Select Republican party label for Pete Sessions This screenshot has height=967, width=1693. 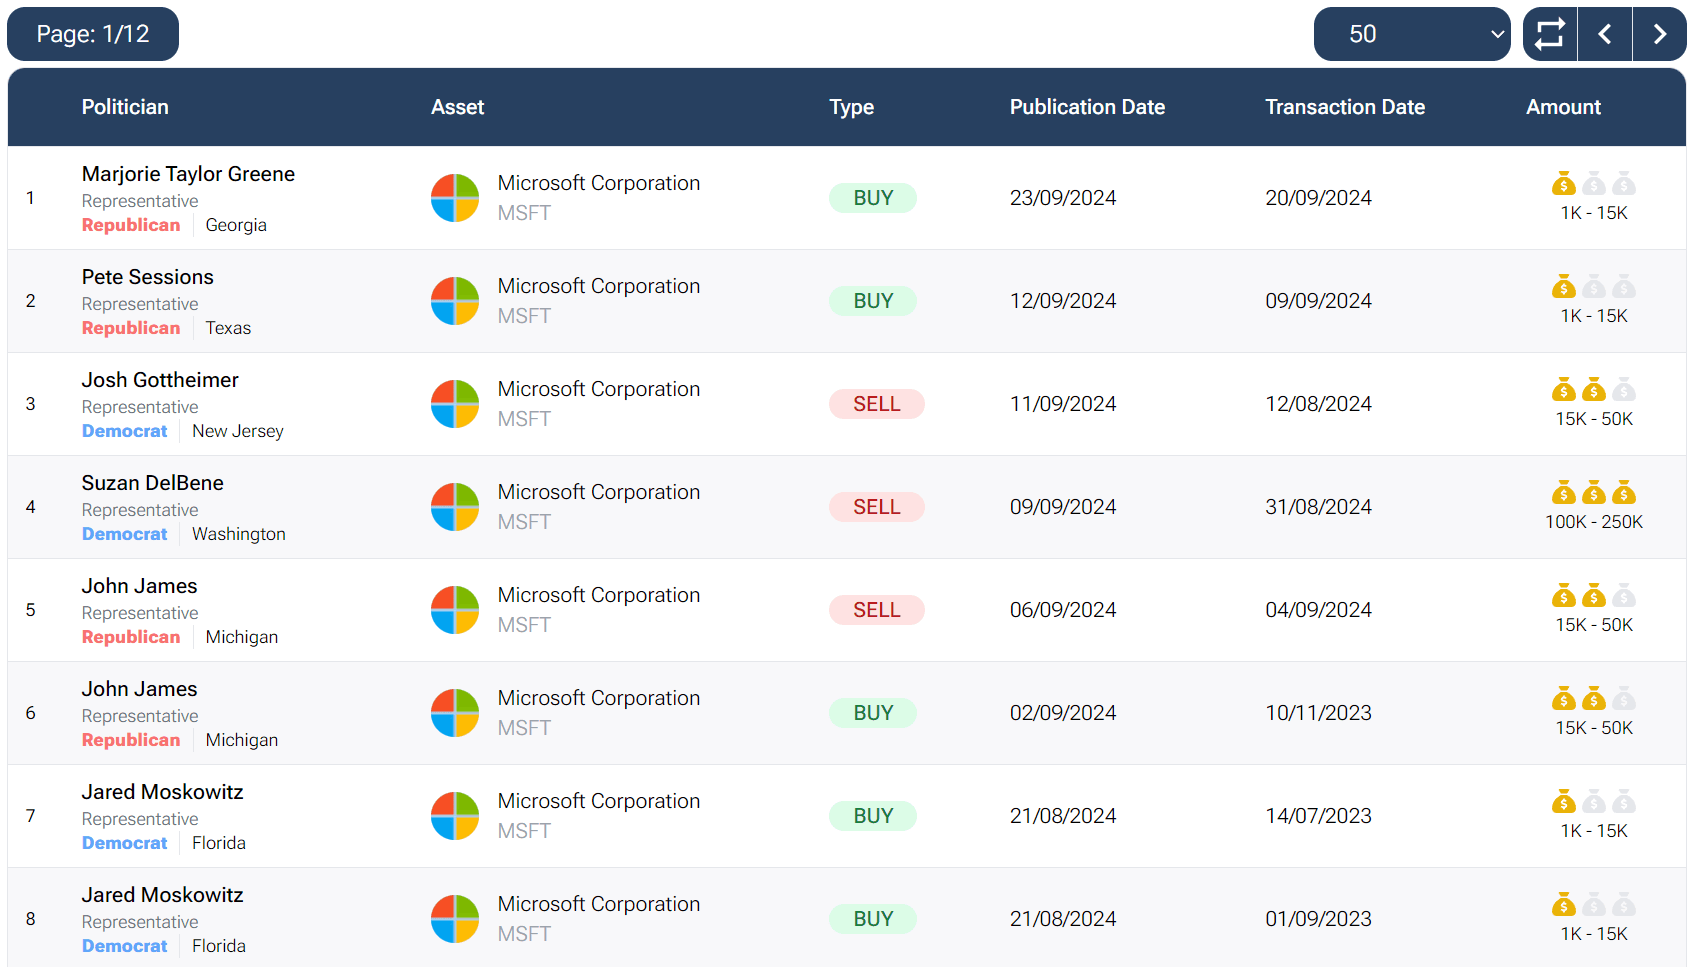(131, 328)
